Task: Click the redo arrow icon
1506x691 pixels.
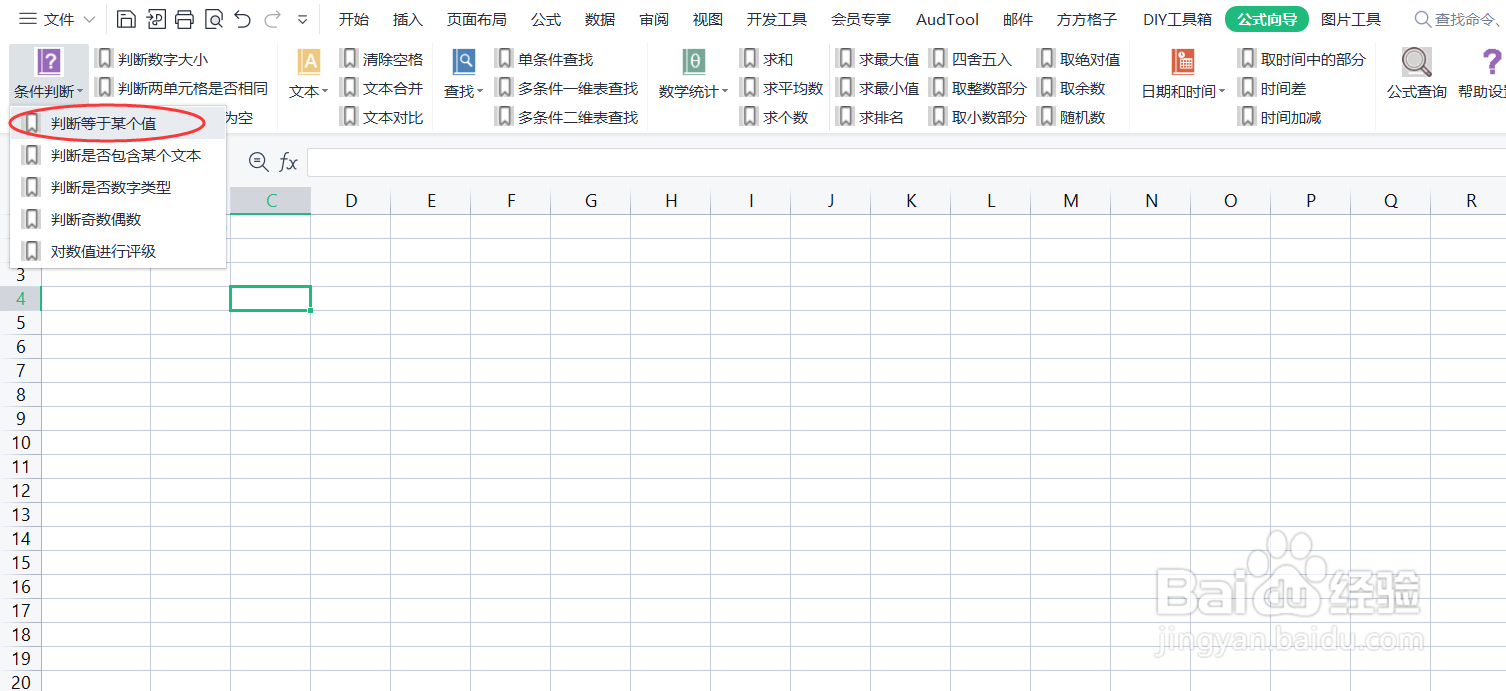Action: (272, 19)
